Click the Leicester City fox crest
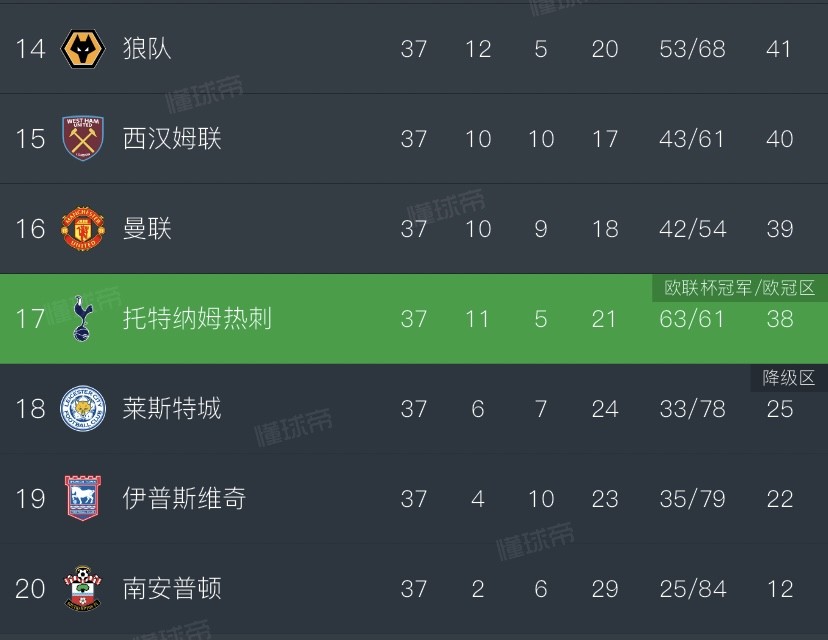Screen dimensions: 828x640 tap(83, 408)
